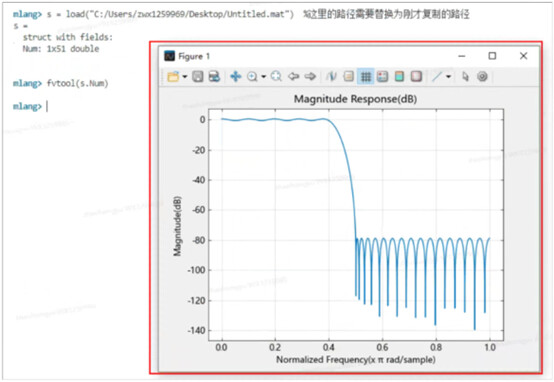Click the Magnitude(dB) y-axis label

[x=177, y=226]
